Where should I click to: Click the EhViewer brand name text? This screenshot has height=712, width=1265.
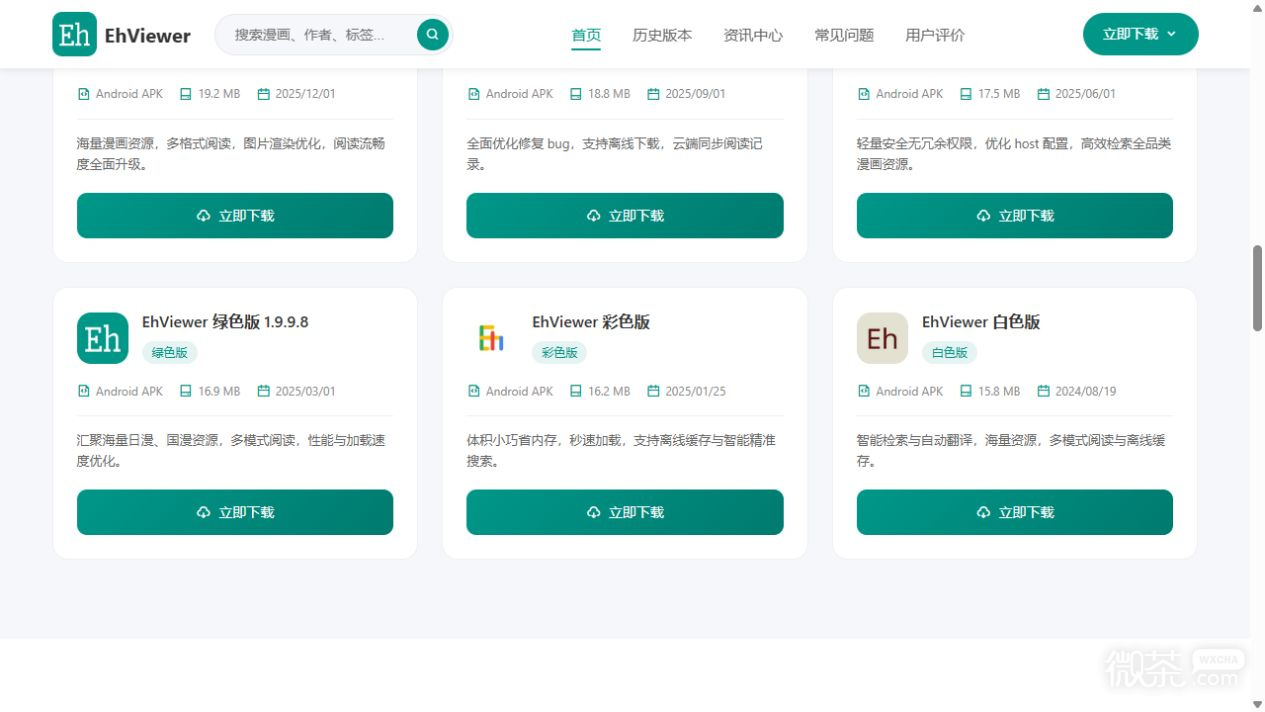tap(147, 36)
